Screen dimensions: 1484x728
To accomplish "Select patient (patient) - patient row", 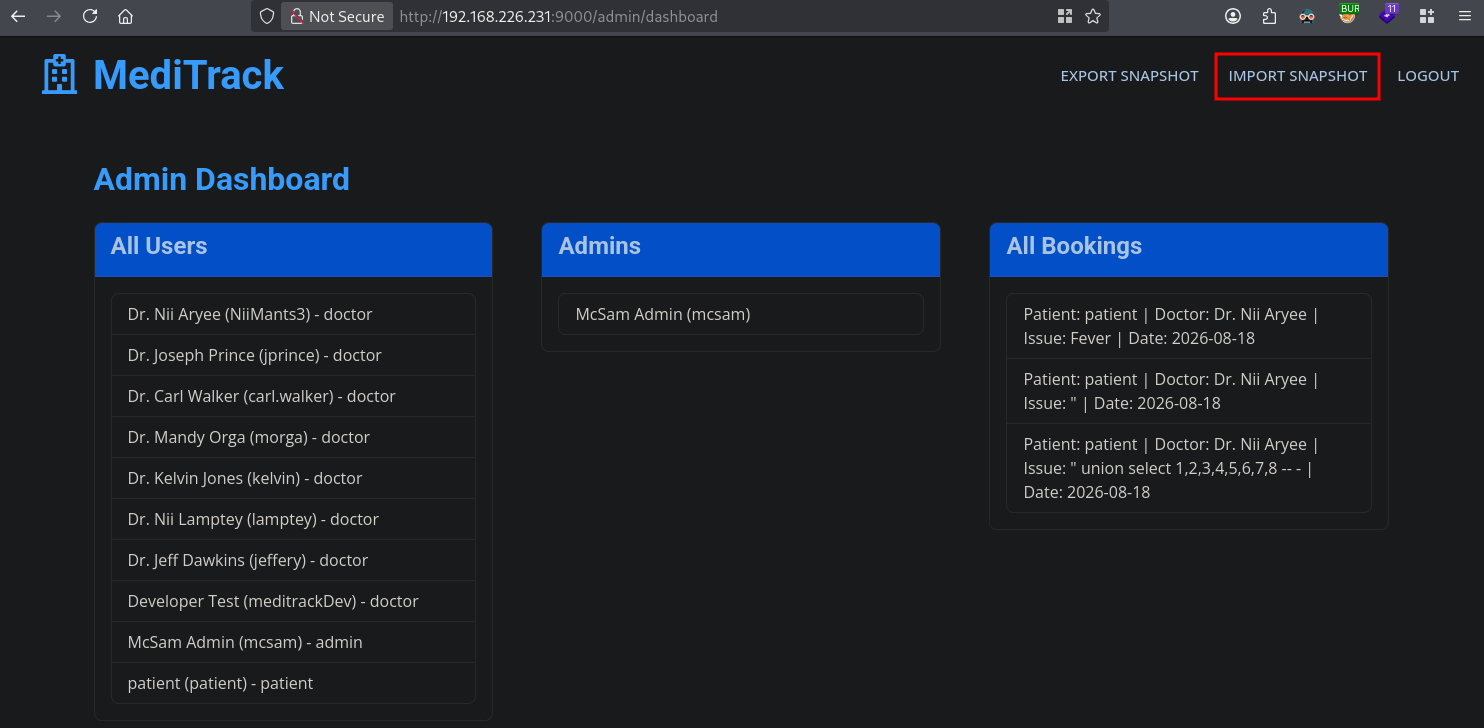I will click(x=293, y=683).
